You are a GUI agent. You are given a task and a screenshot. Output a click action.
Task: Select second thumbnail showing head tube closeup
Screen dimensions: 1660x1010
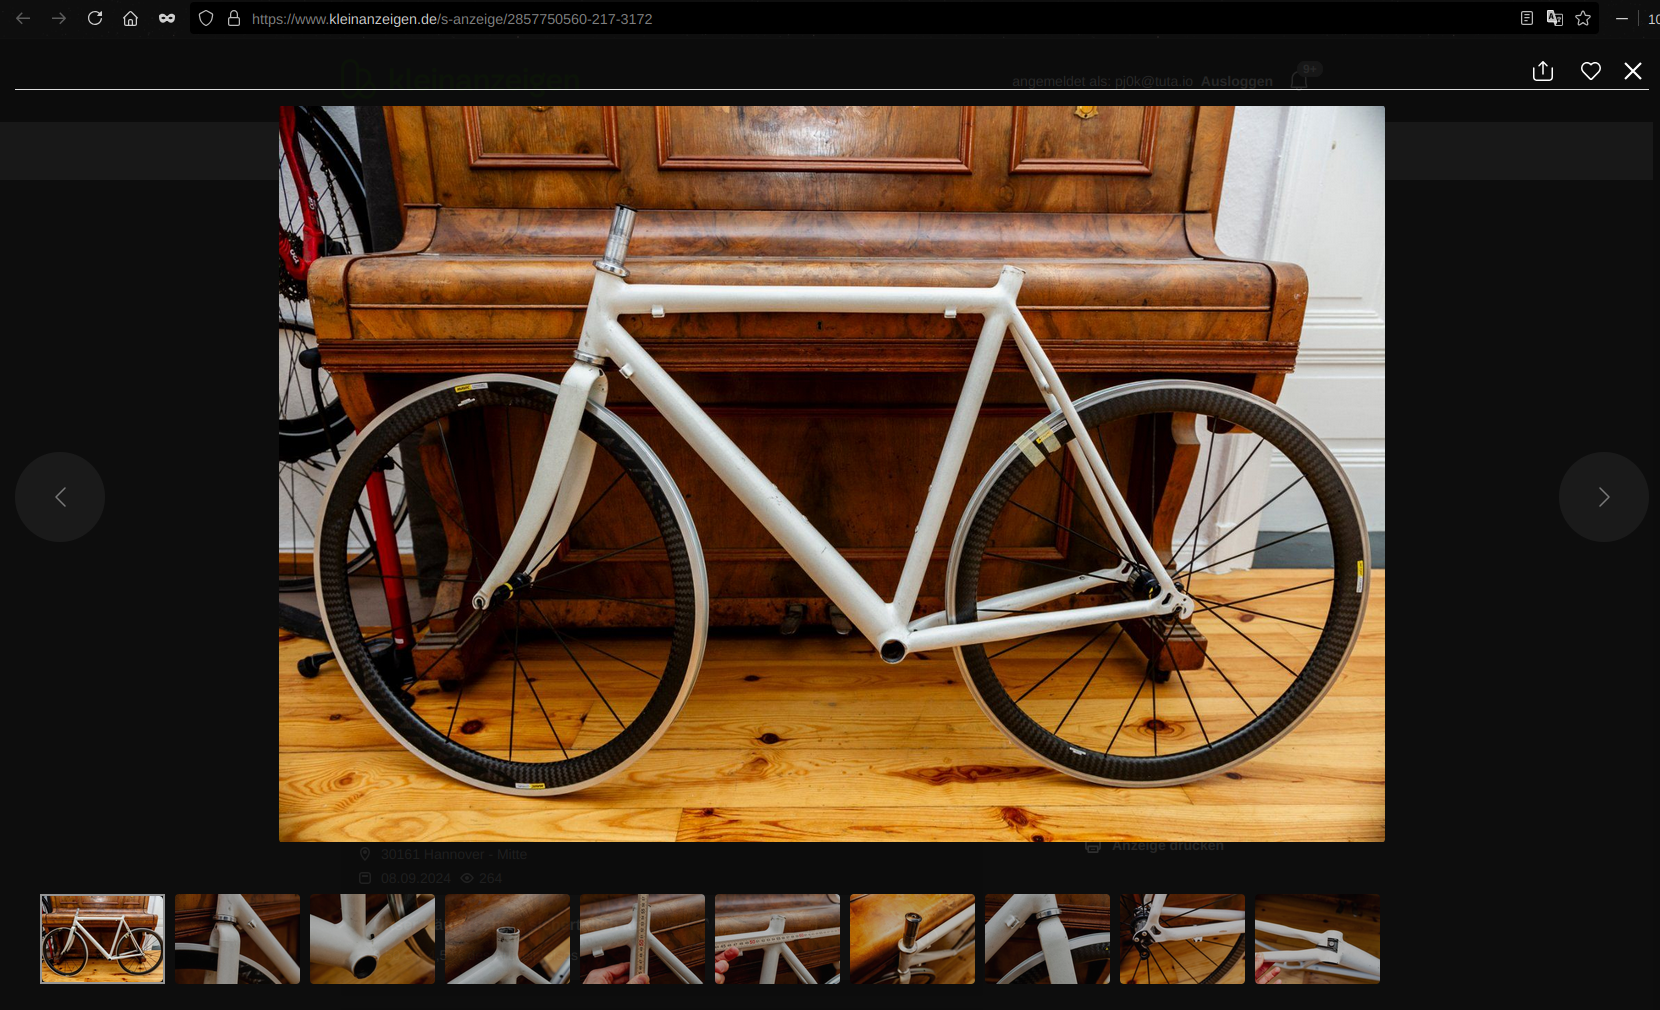coord(237,939)
